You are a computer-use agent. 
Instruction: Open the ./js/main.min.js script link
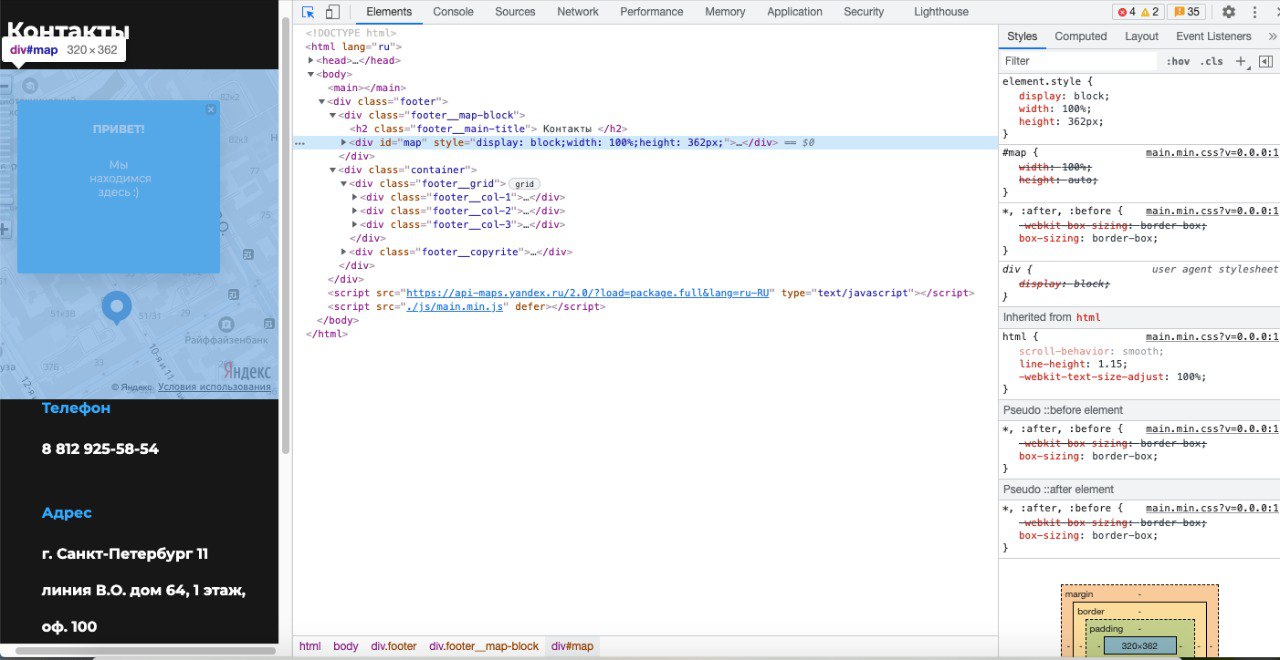tap(456, 307)
